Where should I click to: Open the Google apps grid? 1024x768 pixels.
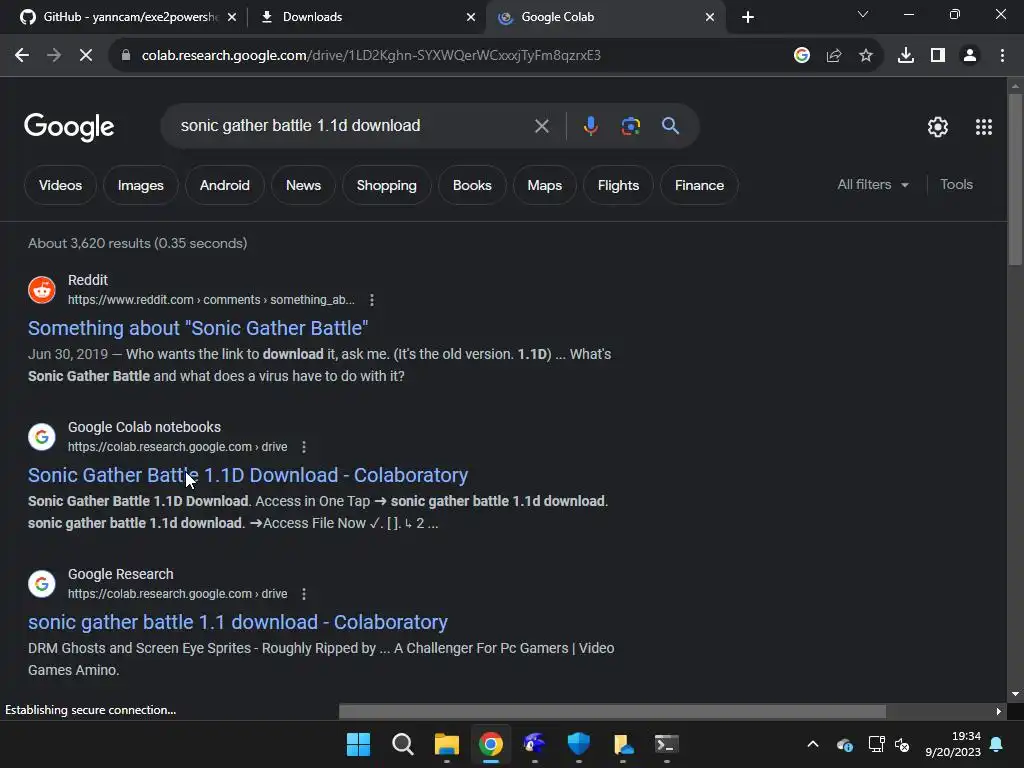984,127
